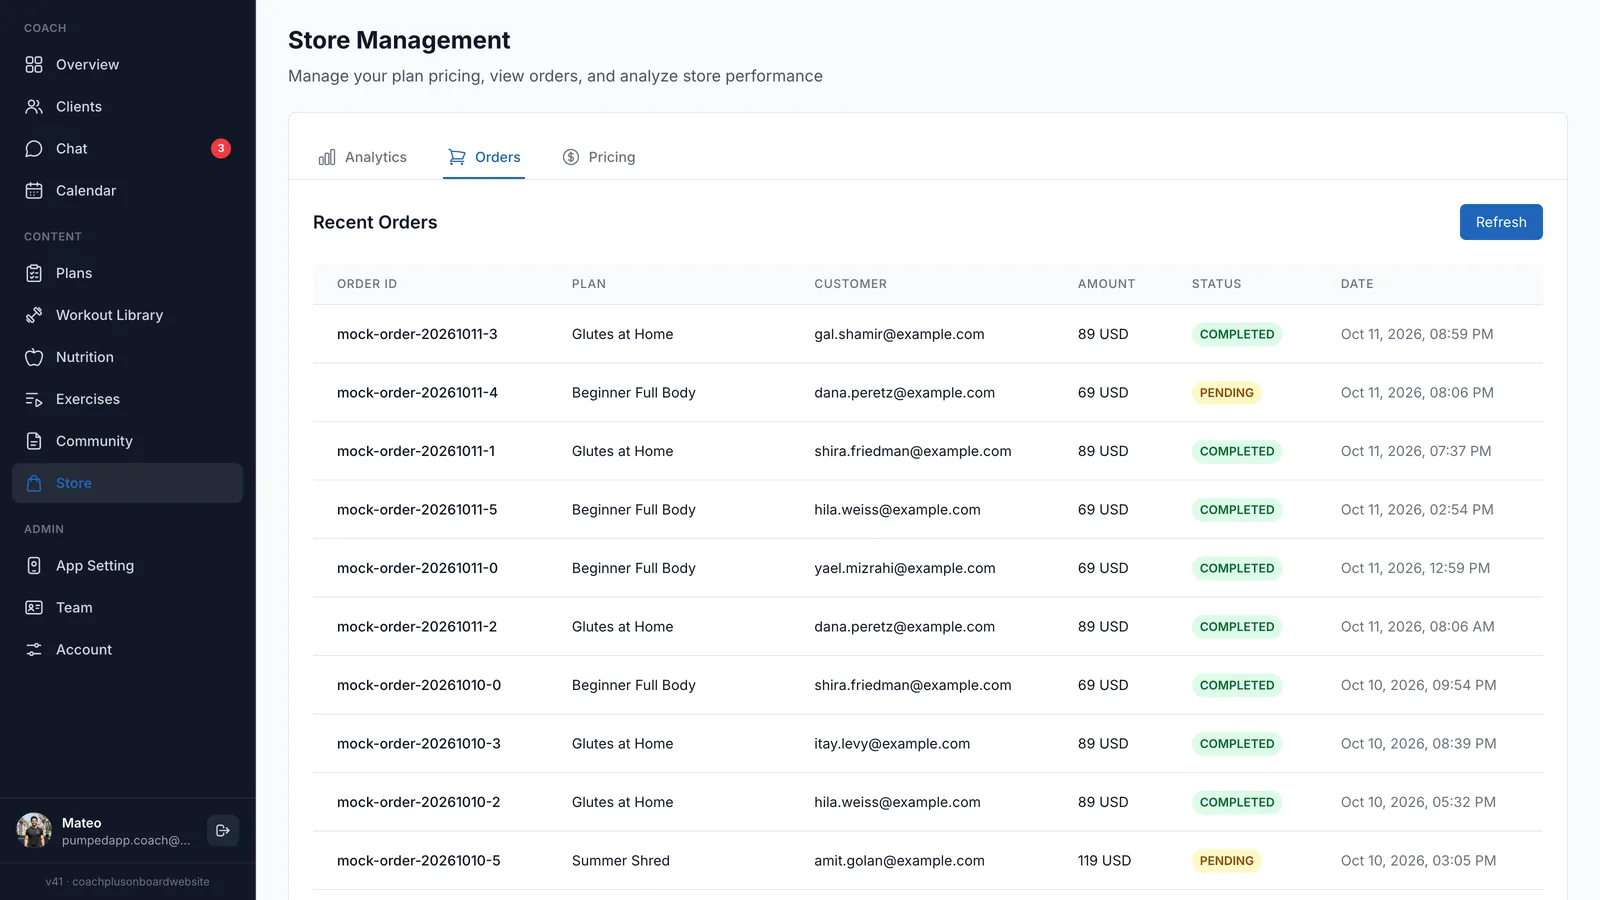1600x900 pixels.
Task: Click order ID mock-order-20261011-2
Action: [x=417, y=627]
